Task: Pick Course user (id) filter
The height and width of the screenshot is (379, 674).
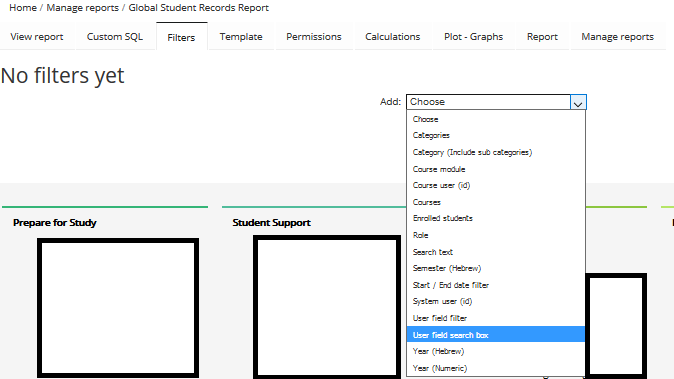Action: (x=496, y=185)
